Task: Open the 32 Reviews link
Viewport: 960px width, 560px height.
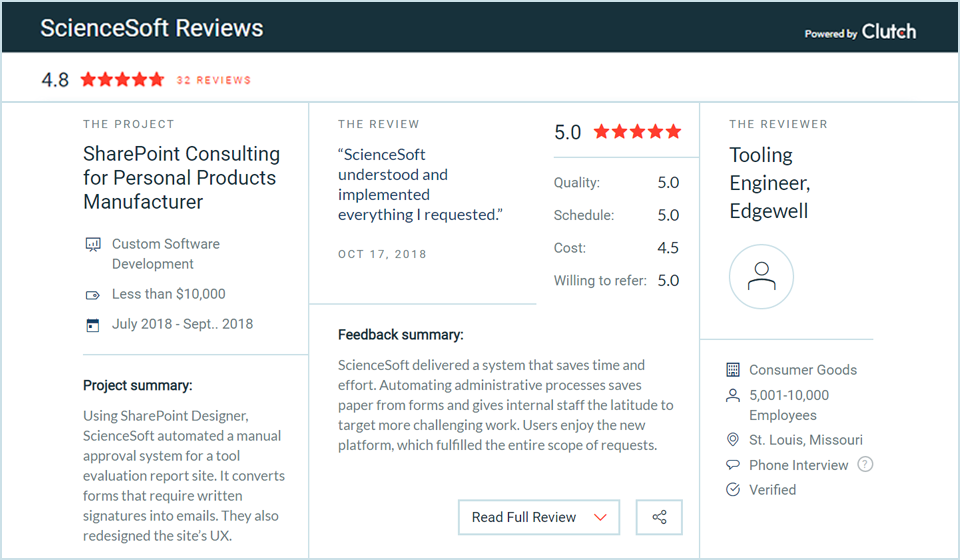Action: 214,80
